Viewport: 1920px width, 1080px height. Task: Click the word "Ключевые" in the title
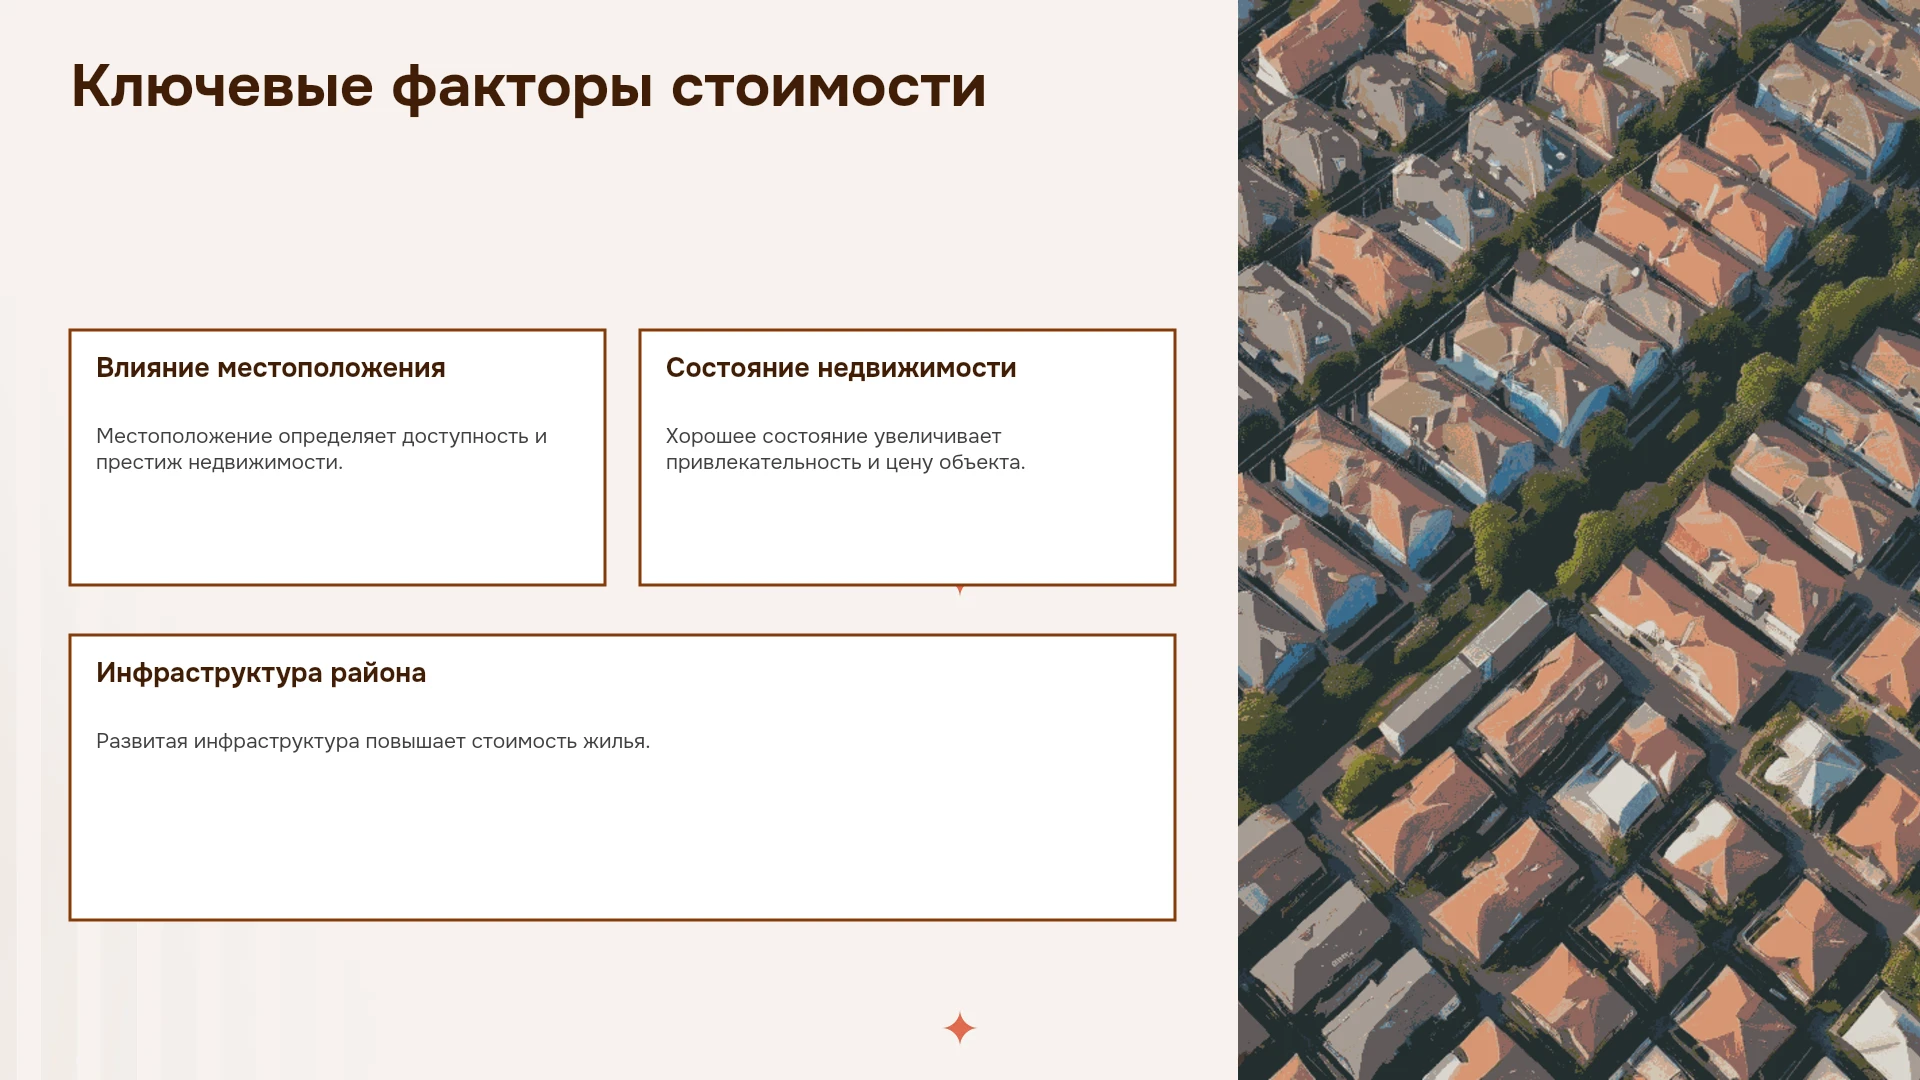pos(222,86)
